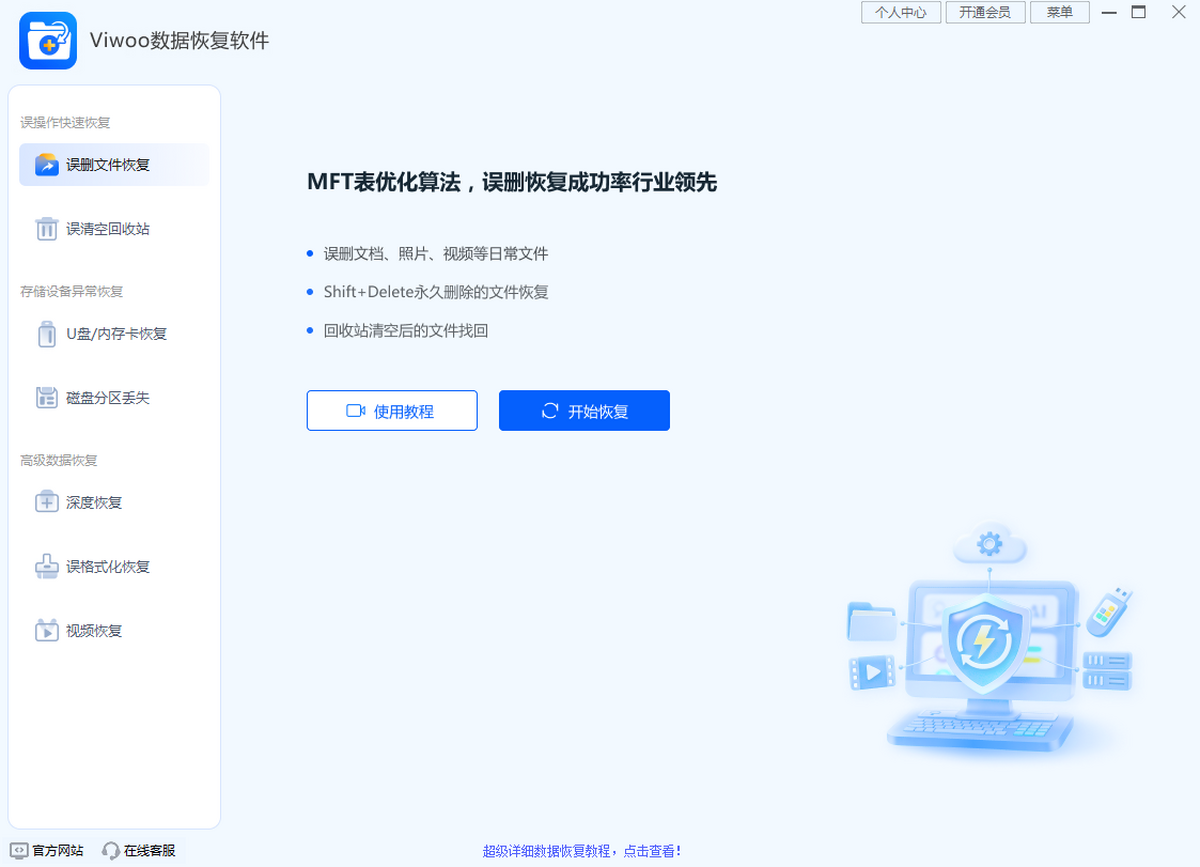Click the 存储设备异常恢复 section heading
This screenshot has height=867, width=1200.
71,292
